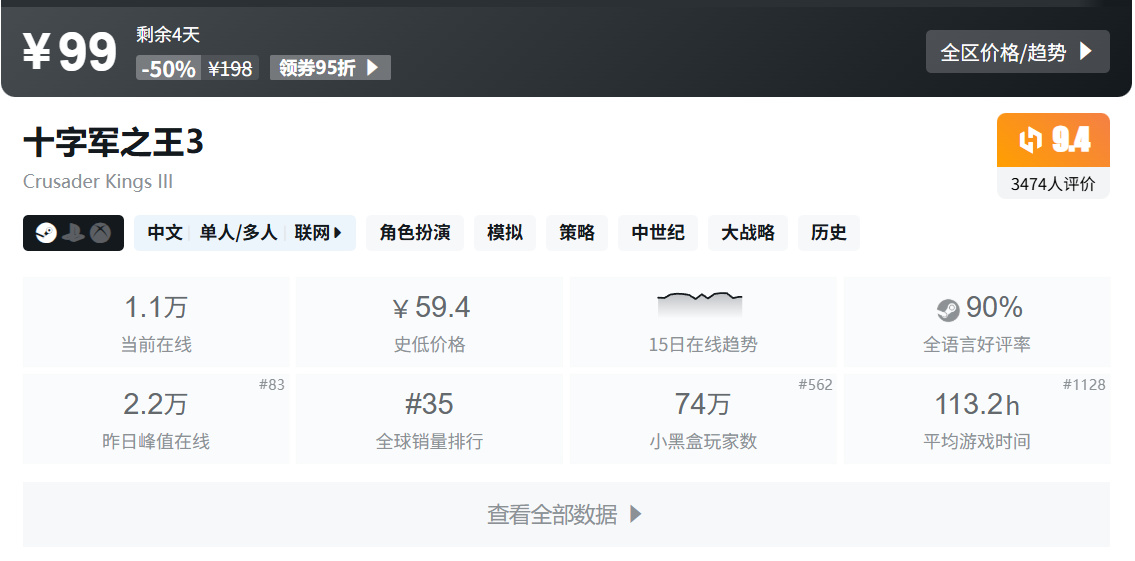Select the 角色扮演 tag
Screen dimensions: 1135x561
click(x=415, y=233)
